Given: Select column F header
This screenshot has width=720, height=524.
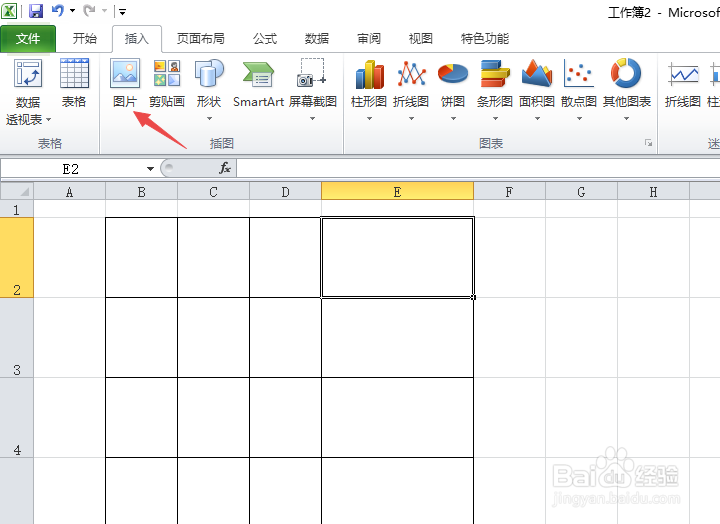Looking at the screenshot, I should [x=509, y=191].
